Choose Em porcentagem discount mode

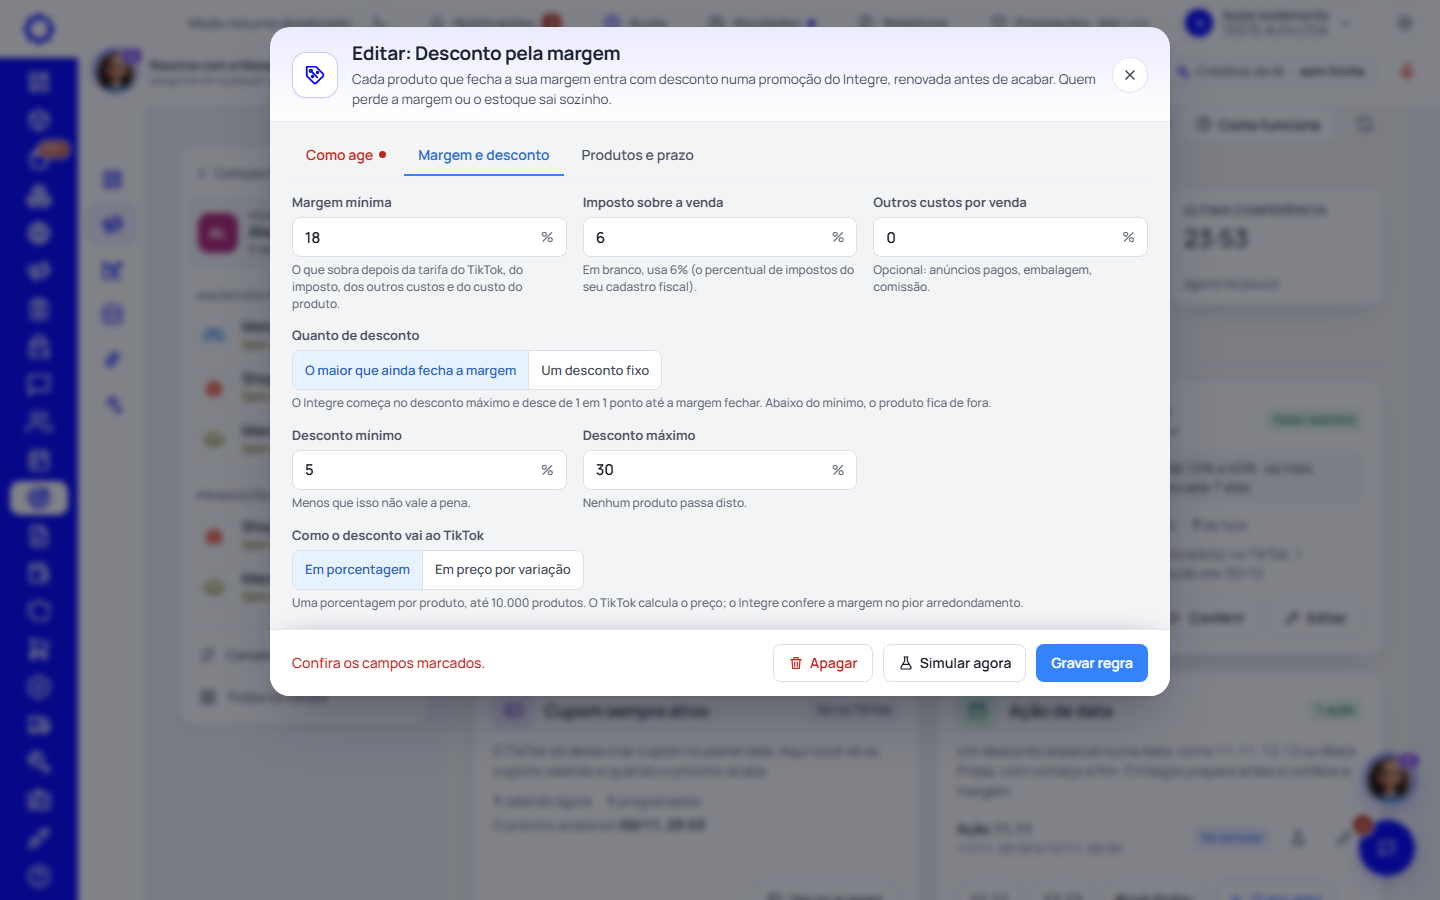pyautogui.click(x=357, y=570)
